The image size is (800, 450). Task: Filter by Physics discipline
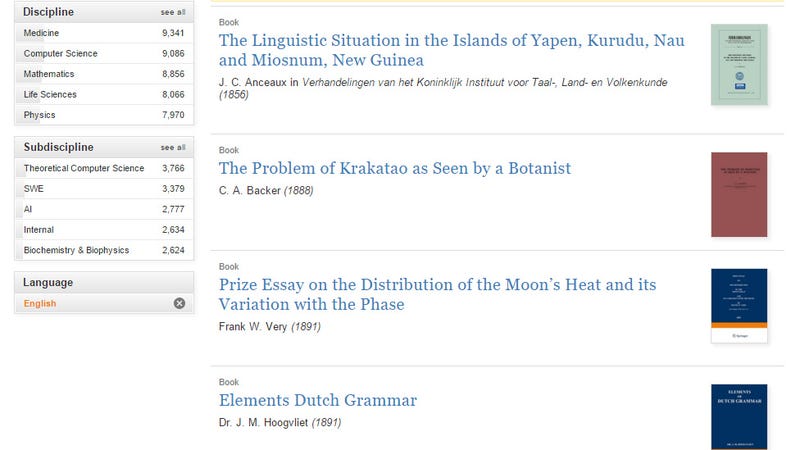tap(104, 115)
